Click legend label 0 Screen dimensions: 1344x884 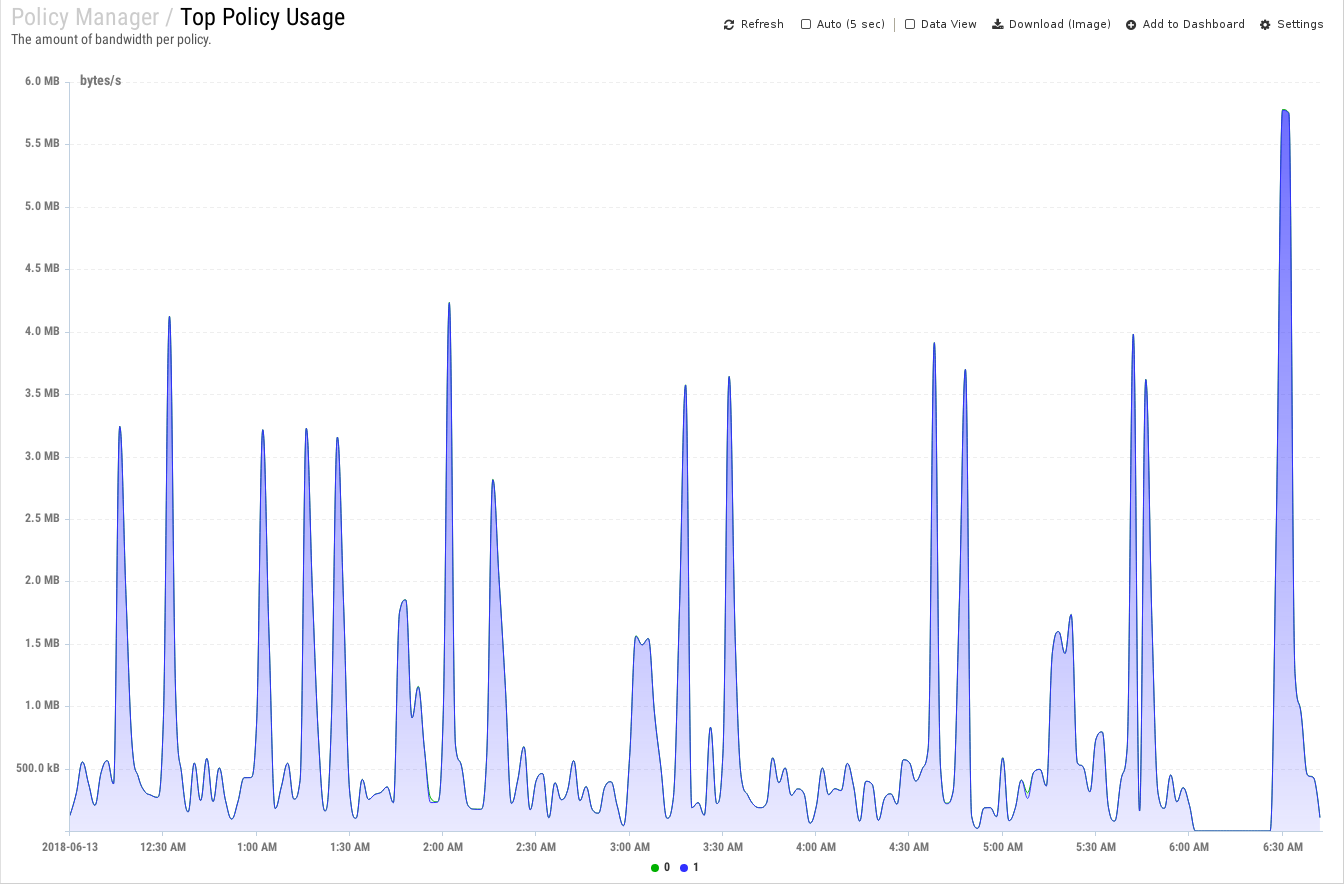pyautogui.click(x=667, y=867)
